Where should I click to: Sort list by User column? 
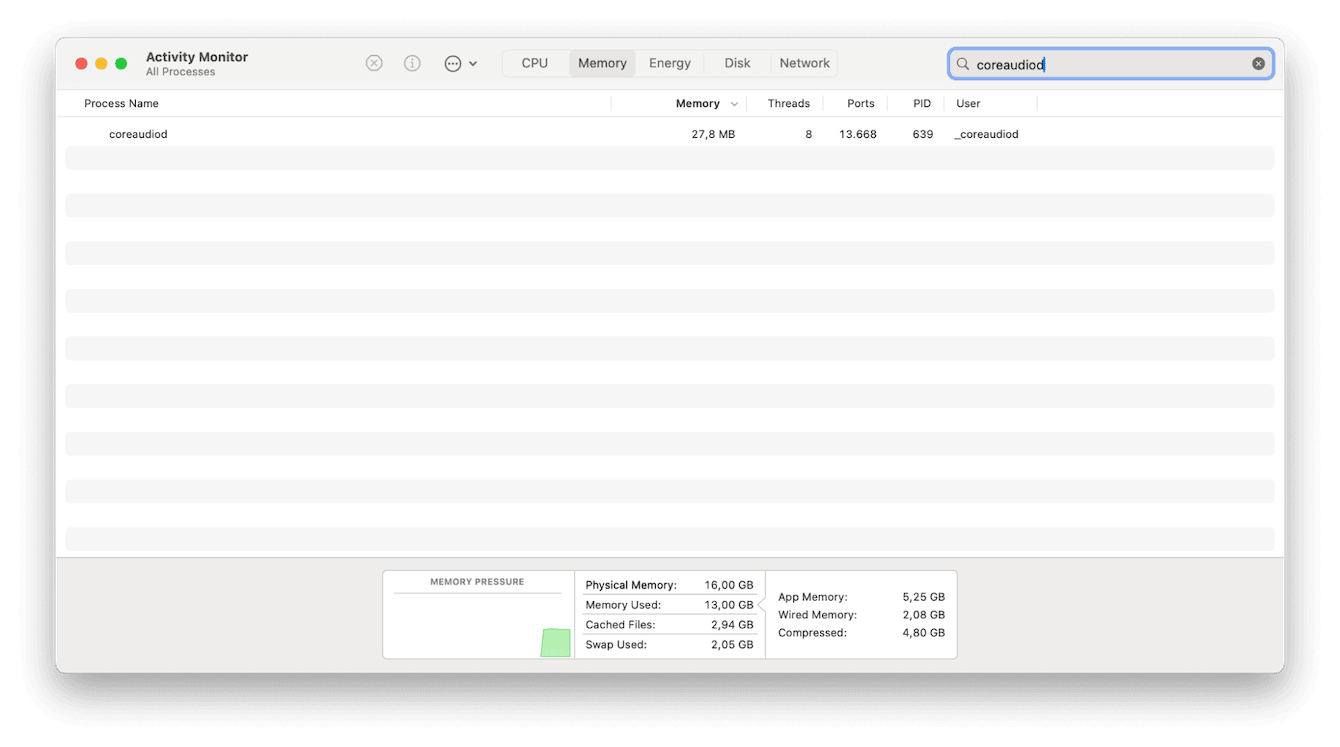(968, 104)
